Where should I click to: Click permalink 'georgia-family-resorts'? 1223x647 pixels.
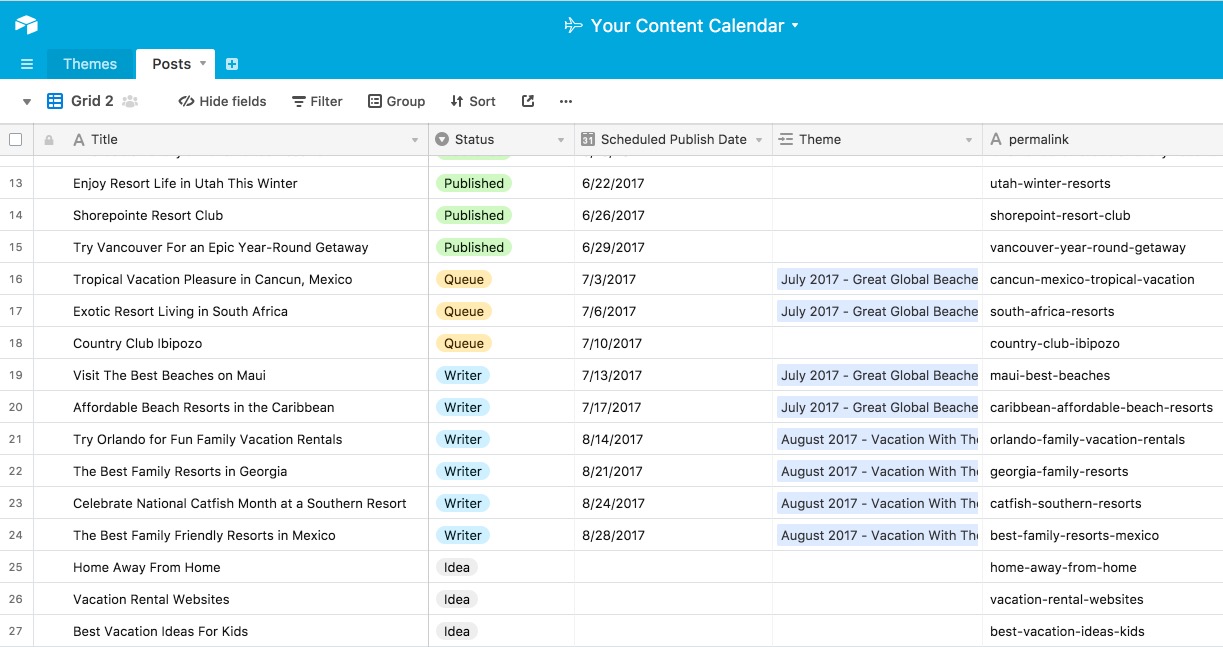point(1059,471)
